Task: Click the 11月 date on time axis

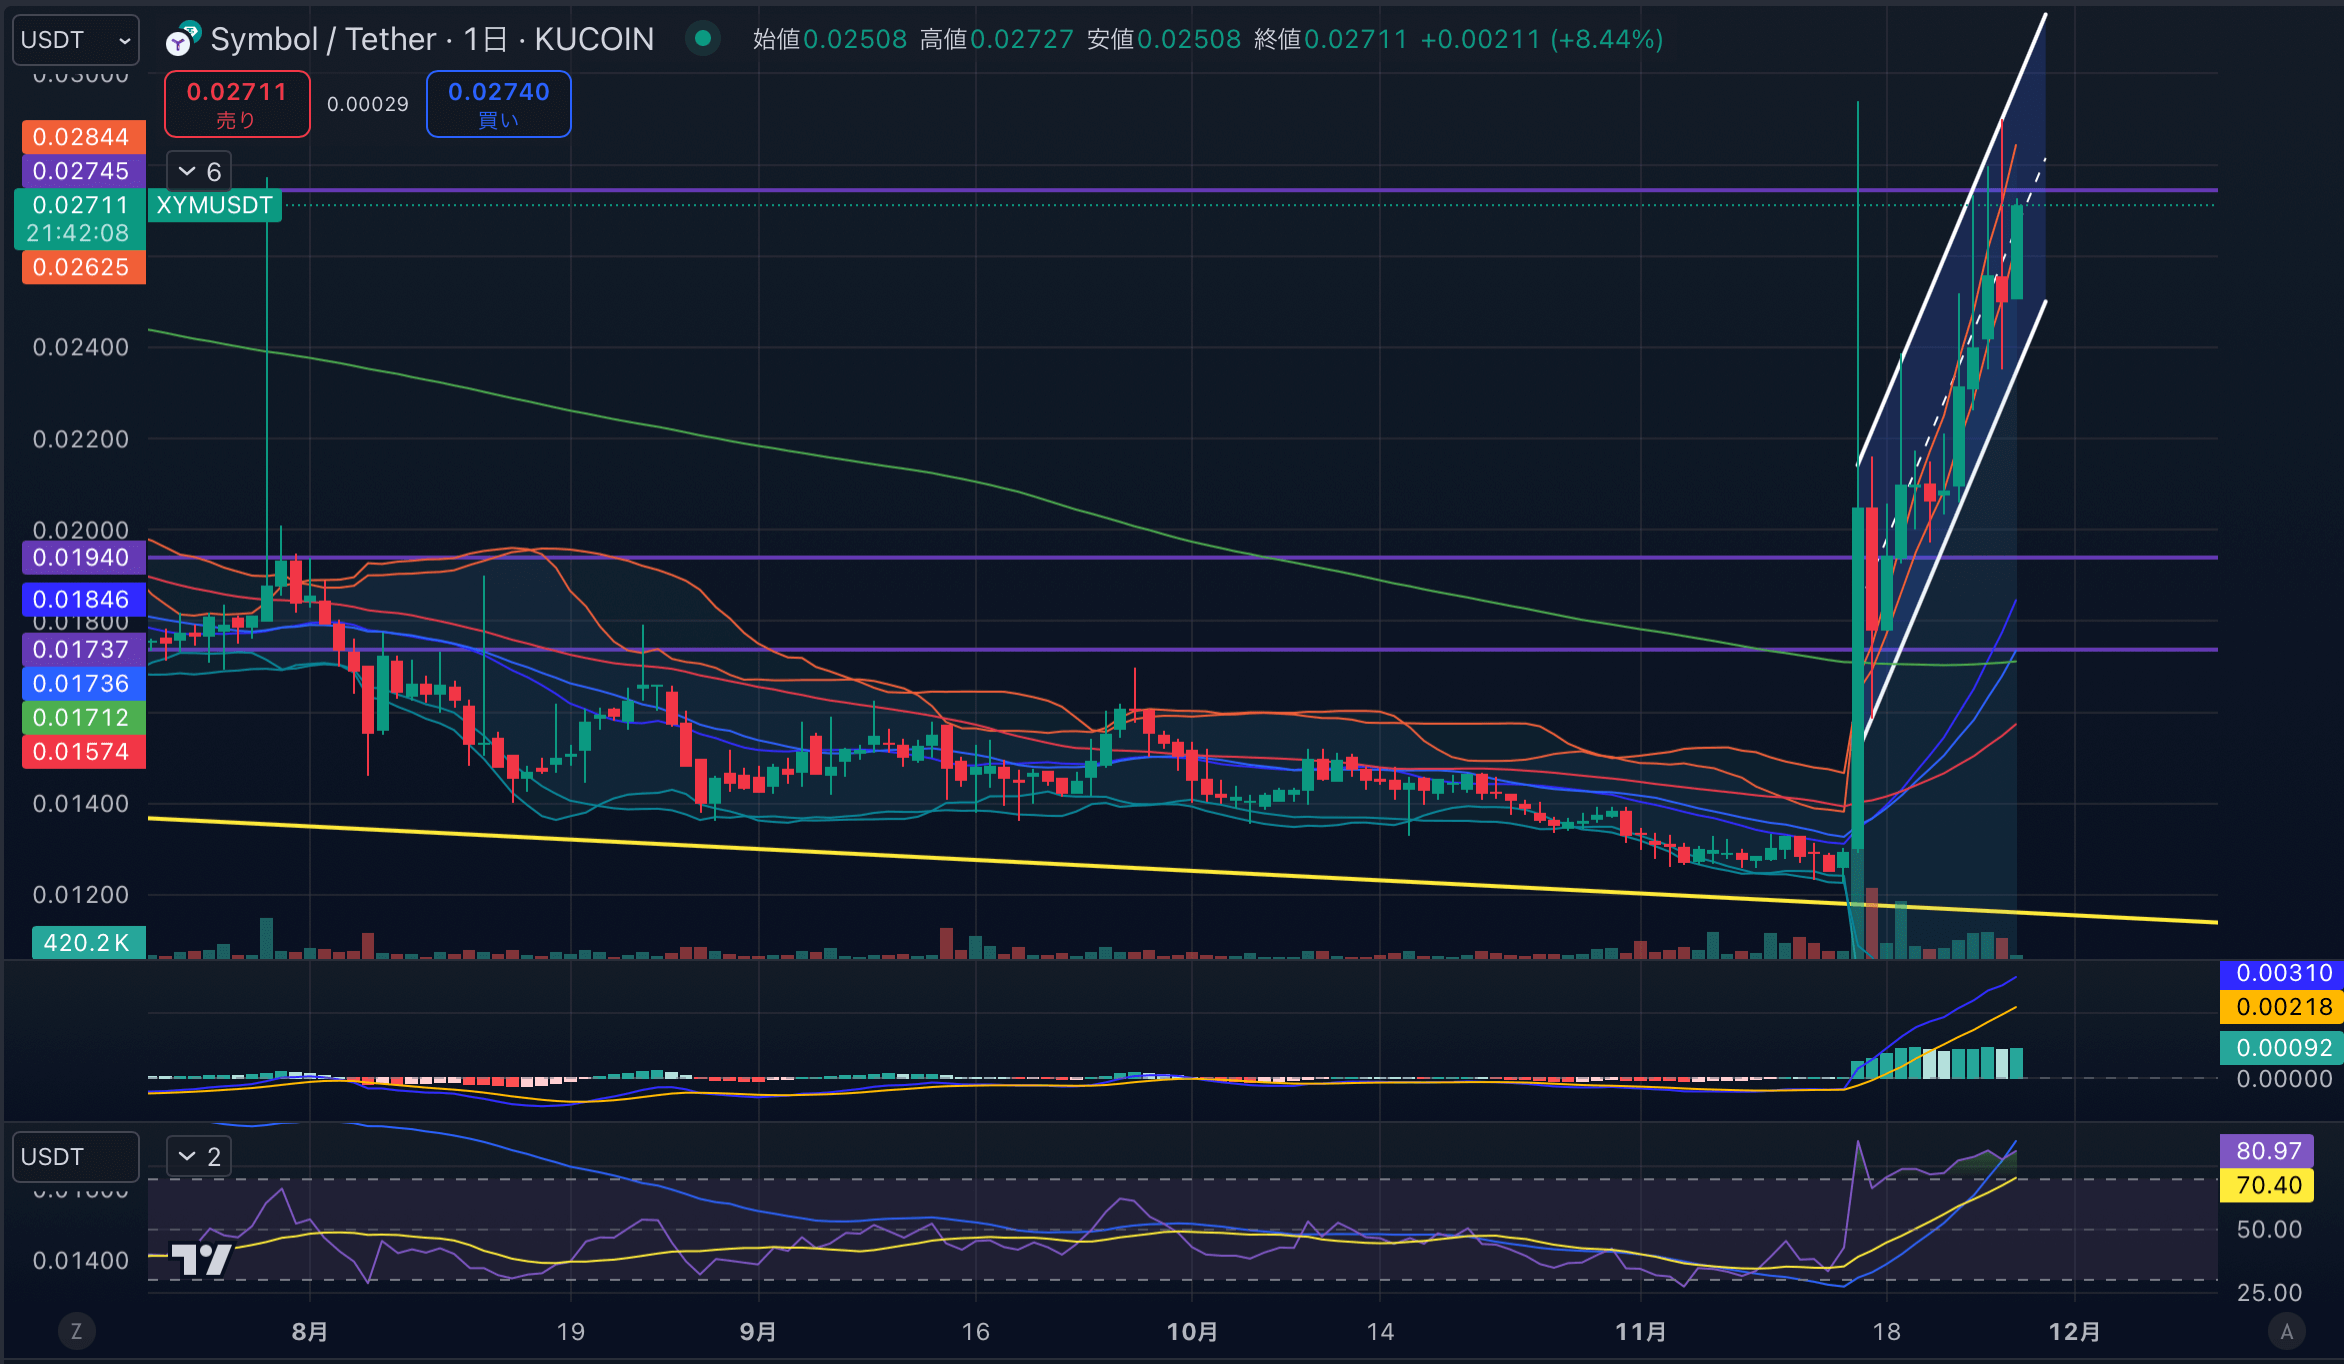Action: coord(1641,1332)
